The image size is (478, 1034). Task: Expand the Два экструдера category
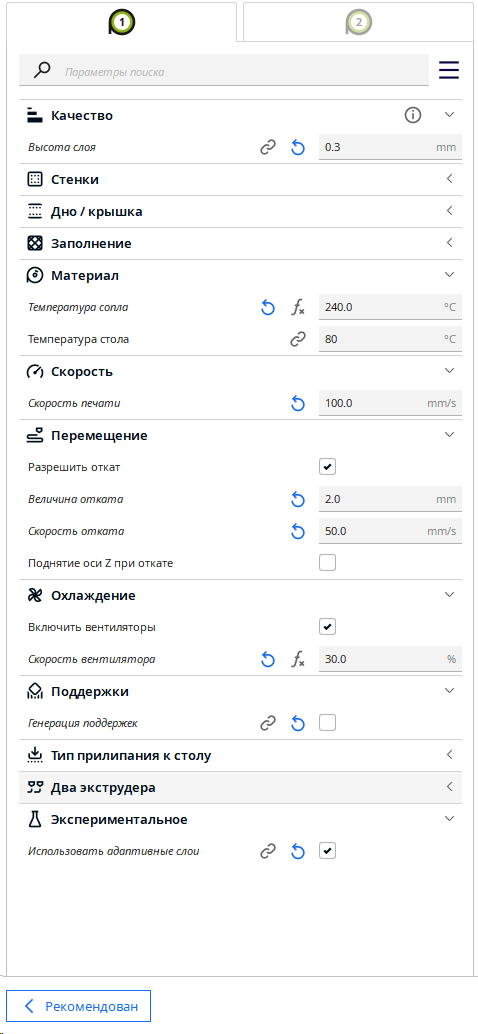tap(241, 787)
